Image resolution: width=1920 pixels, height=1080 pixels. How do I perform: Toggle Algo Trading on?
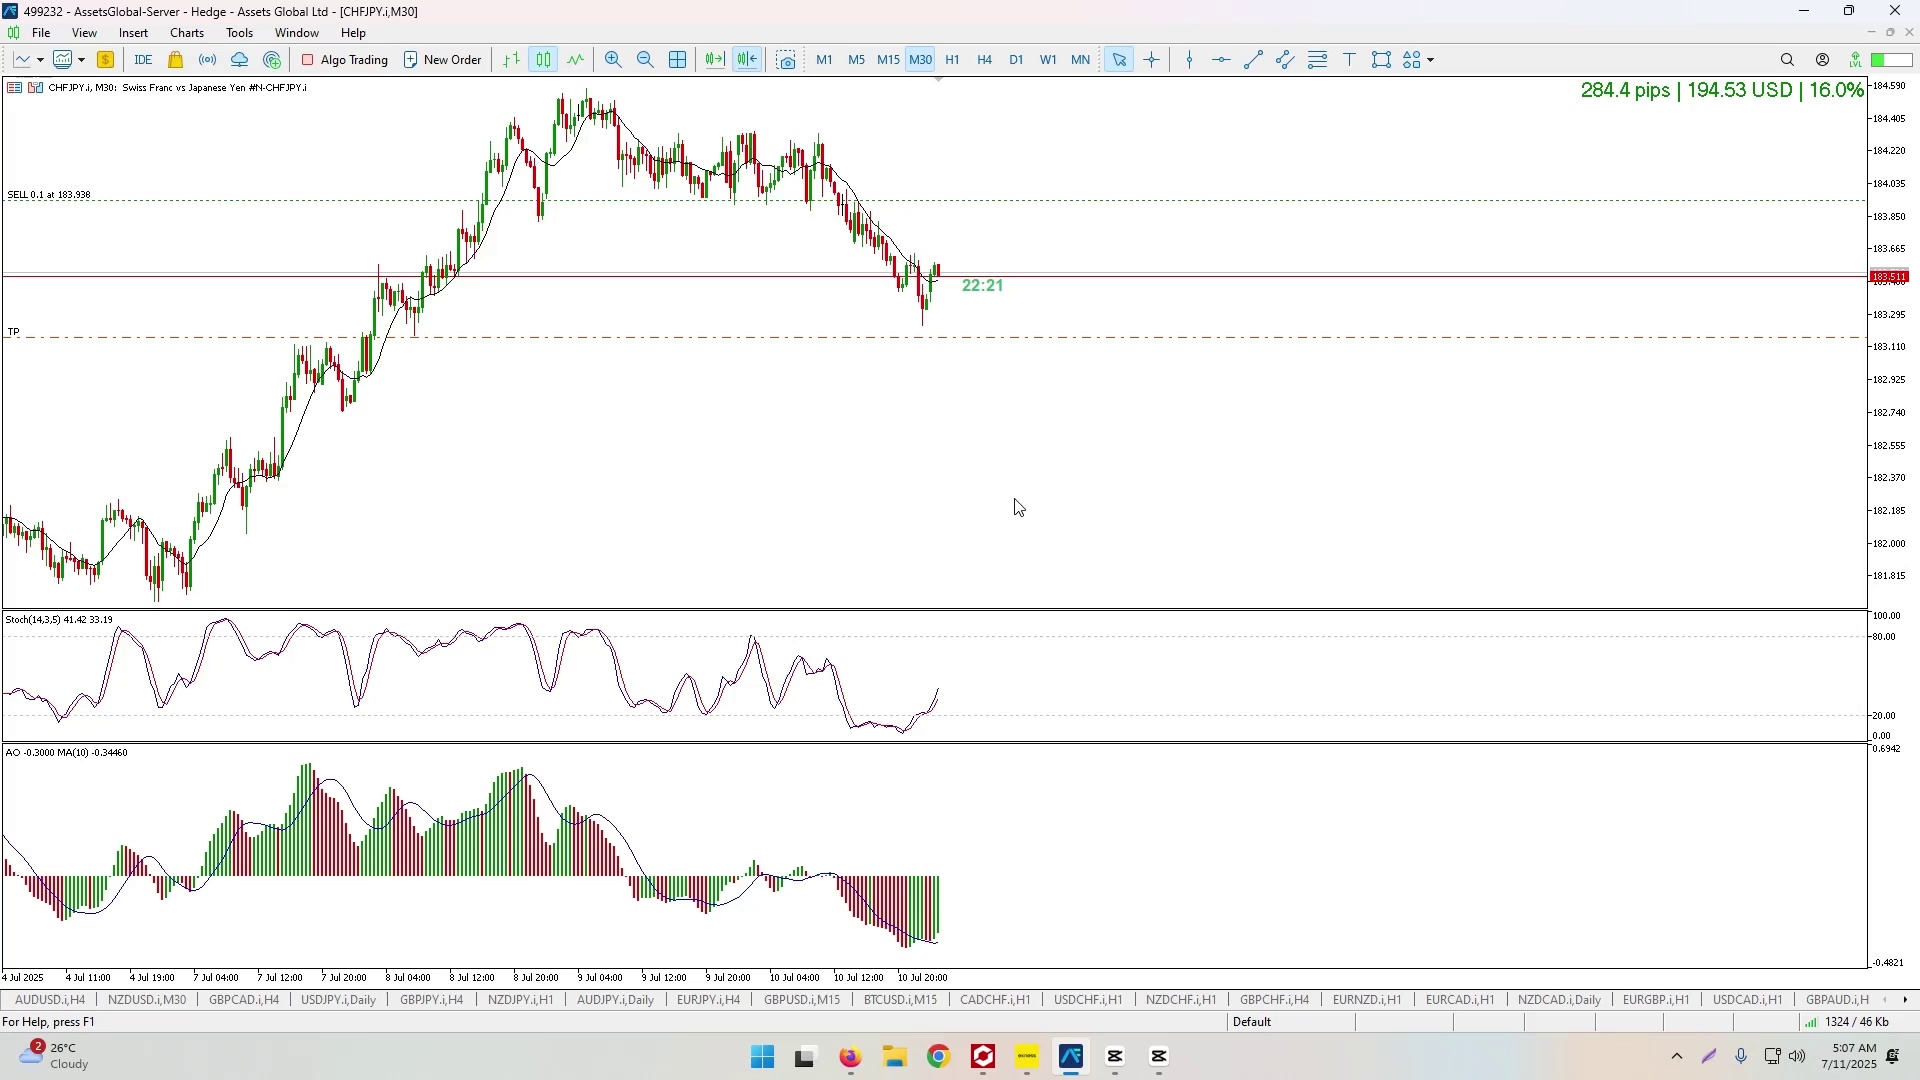[345, 60]
